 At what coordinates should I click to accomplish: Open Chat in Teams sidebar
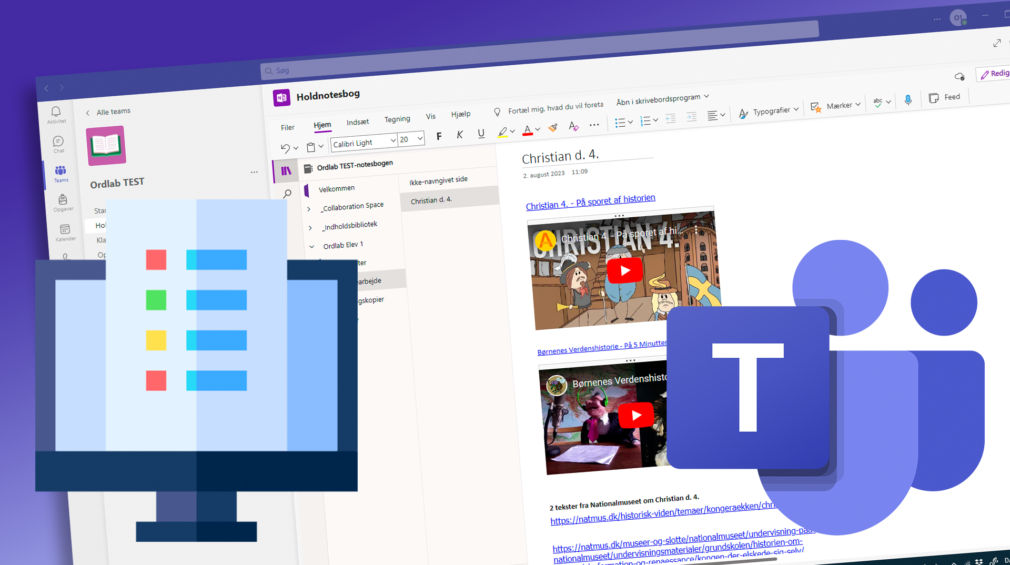pyautogui.click(x=59, y=144)
